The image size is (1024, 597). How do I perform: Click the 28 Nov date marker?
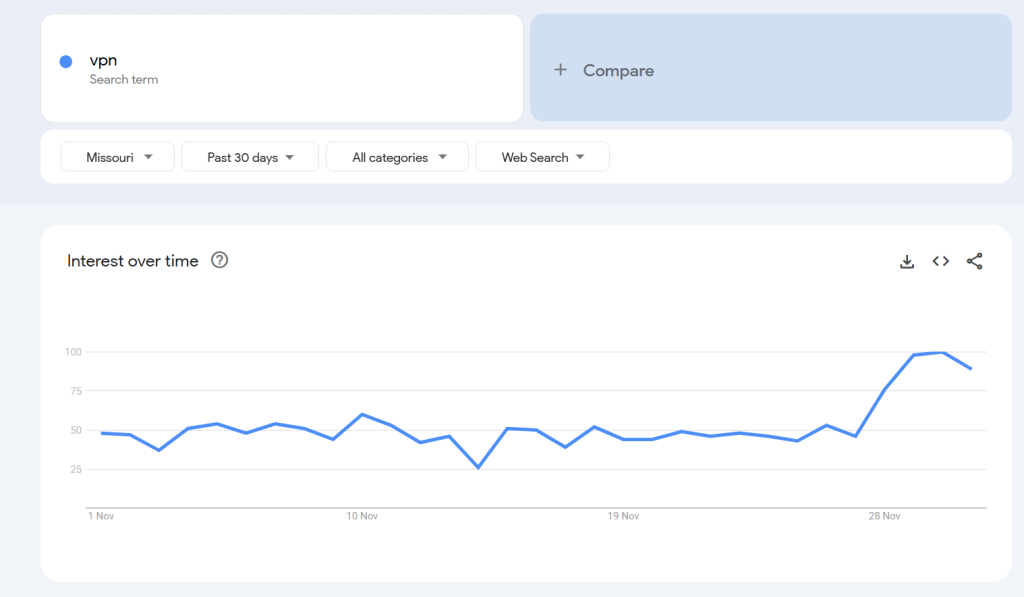[x=884, y=516]
